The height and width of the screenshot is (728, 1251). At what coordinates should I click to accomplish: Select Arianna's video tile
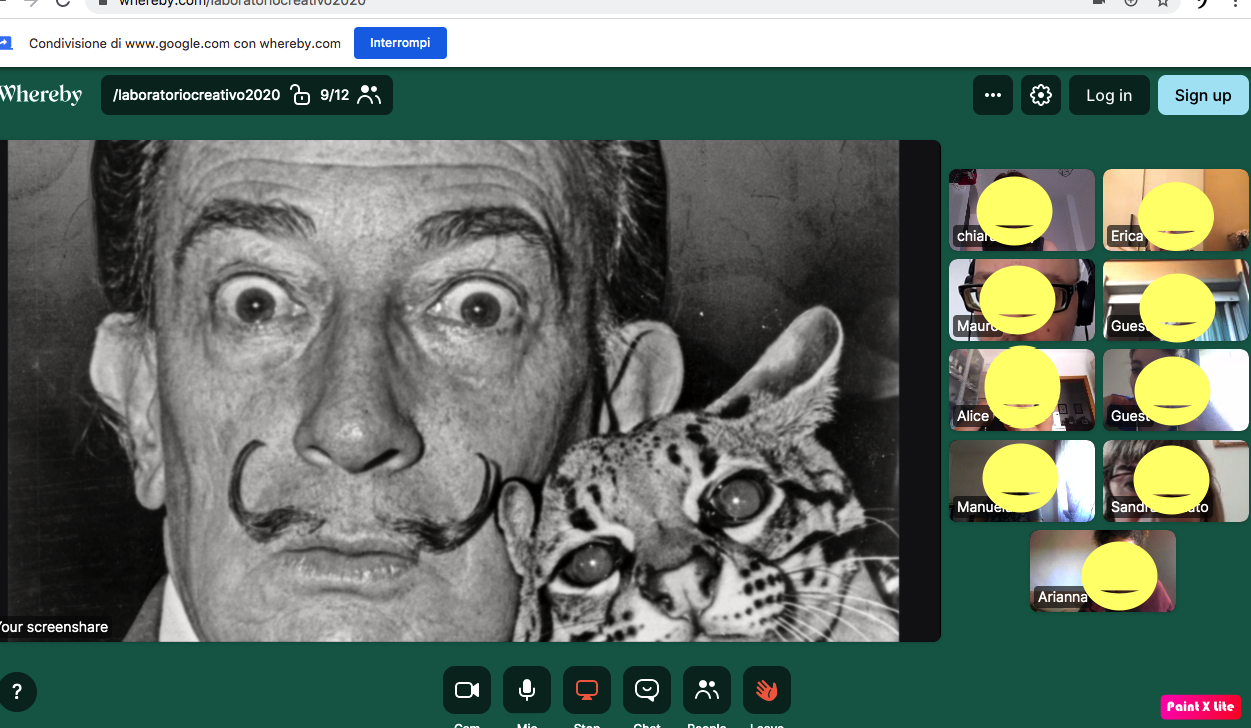point(1103,571)
